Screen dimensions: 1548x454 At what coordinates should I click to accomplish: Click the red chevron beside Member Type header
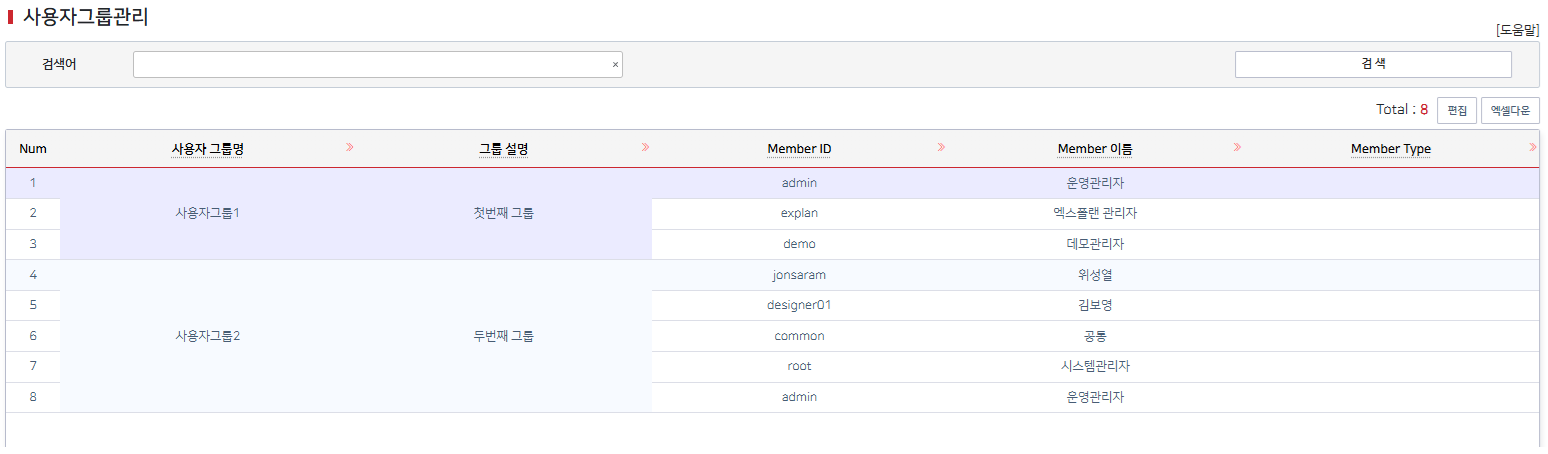tap(1532, 148)
